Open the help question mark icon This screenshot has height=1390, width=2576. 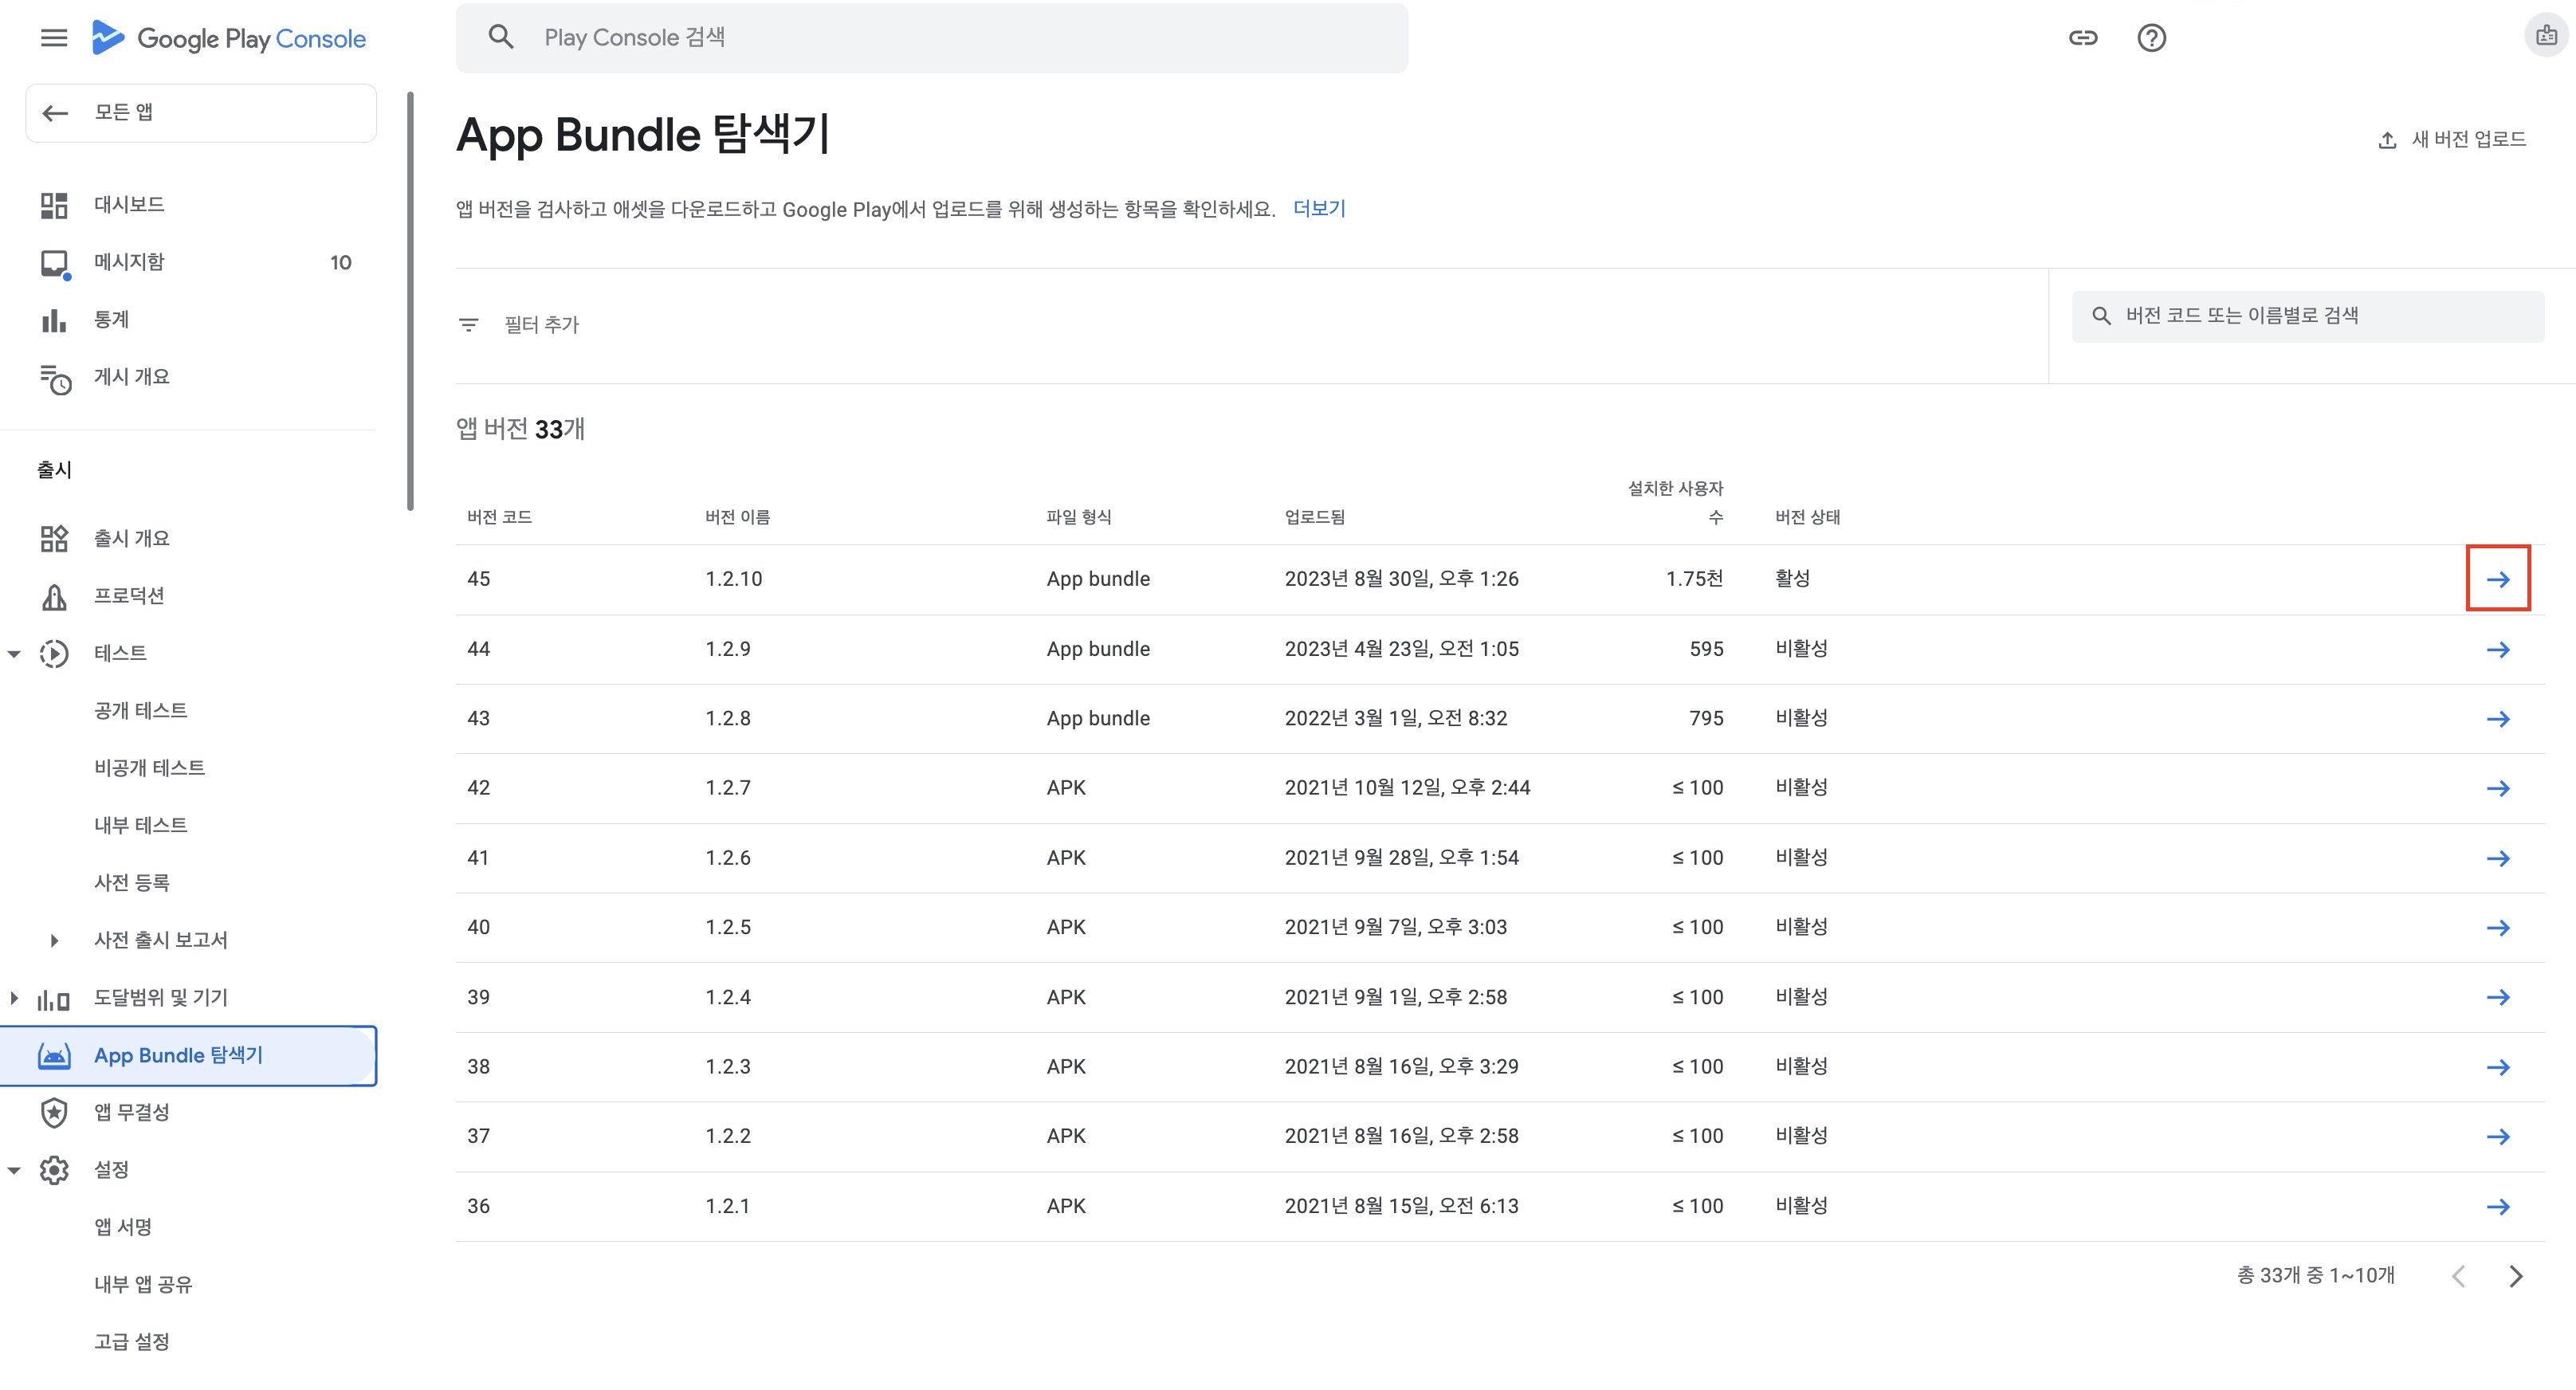pyautogui.click(x=2151, y=38)
